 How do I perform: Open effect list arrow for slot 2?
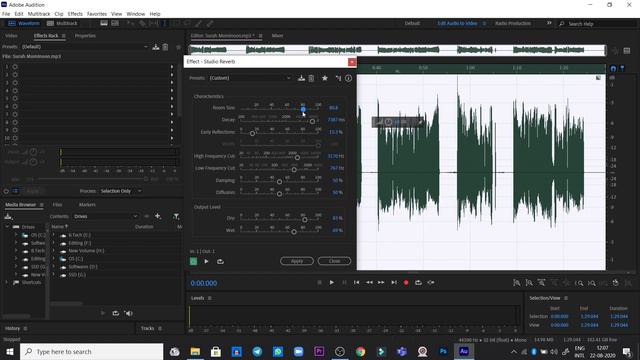point(172,75)
